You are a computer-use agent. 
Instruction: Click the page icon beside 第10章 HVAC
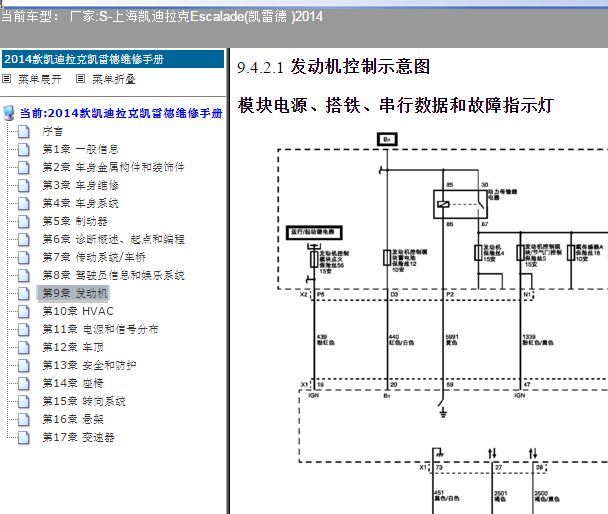(24, 311)
